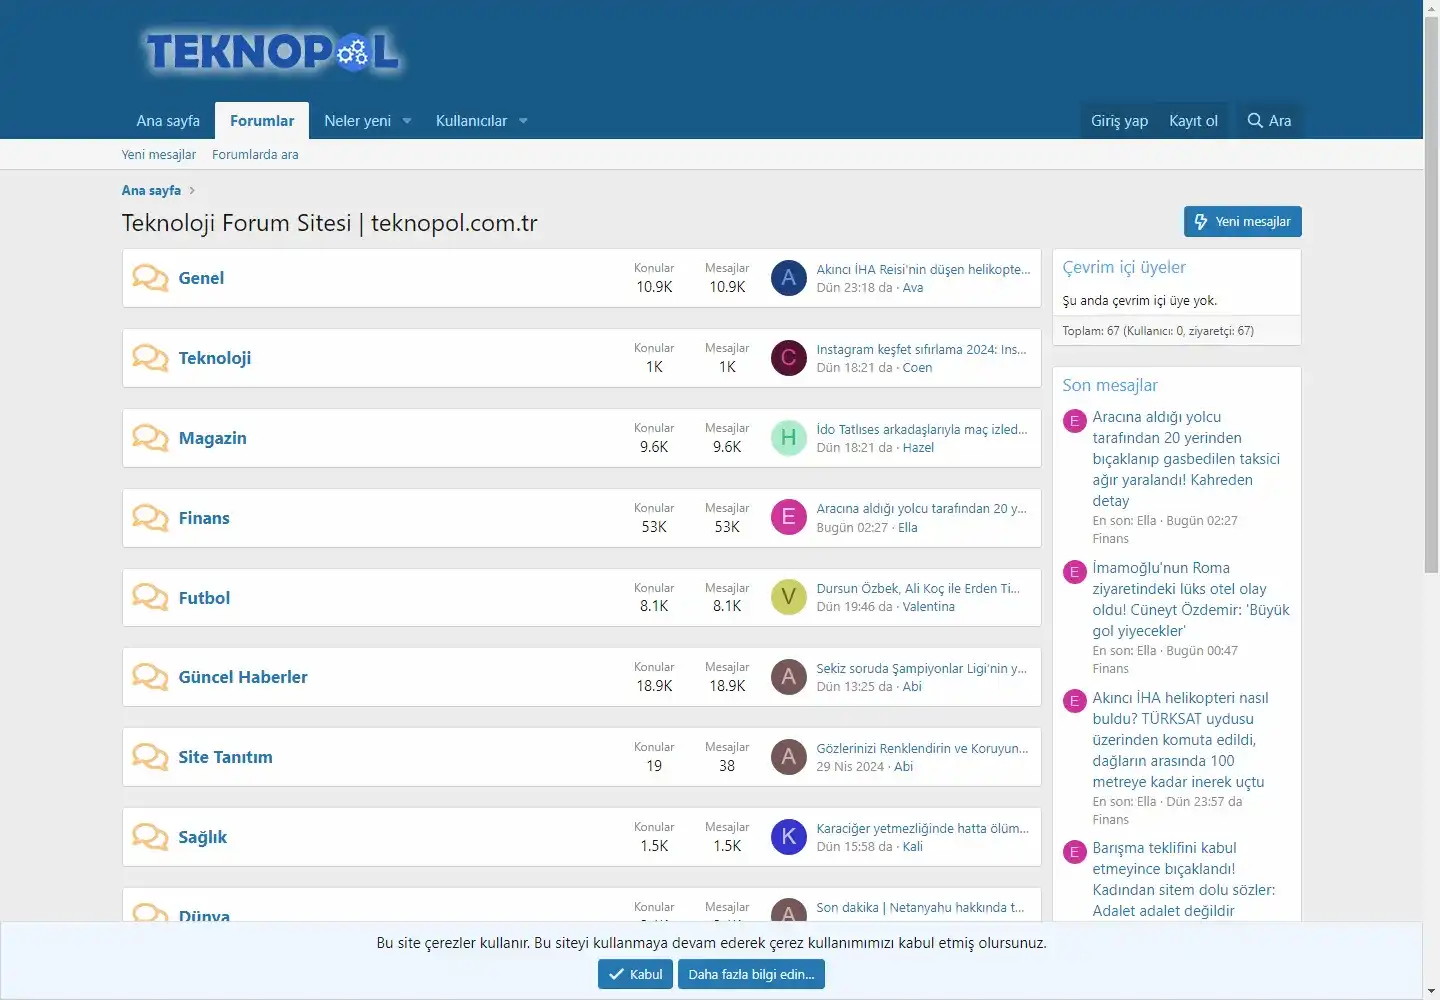The image size is (1440, 1000).
Task: Open Dursun Özbek, Ali Koç thread
Action: 918,588
